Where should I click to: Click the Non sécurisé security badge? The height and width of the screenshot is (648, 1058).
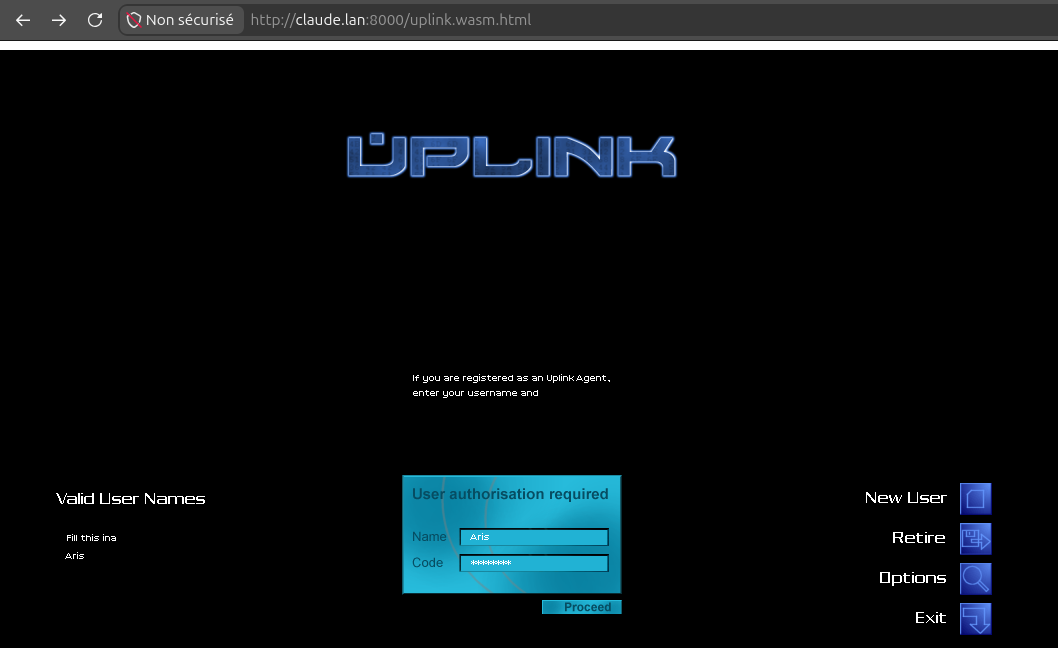coord(181,20)
